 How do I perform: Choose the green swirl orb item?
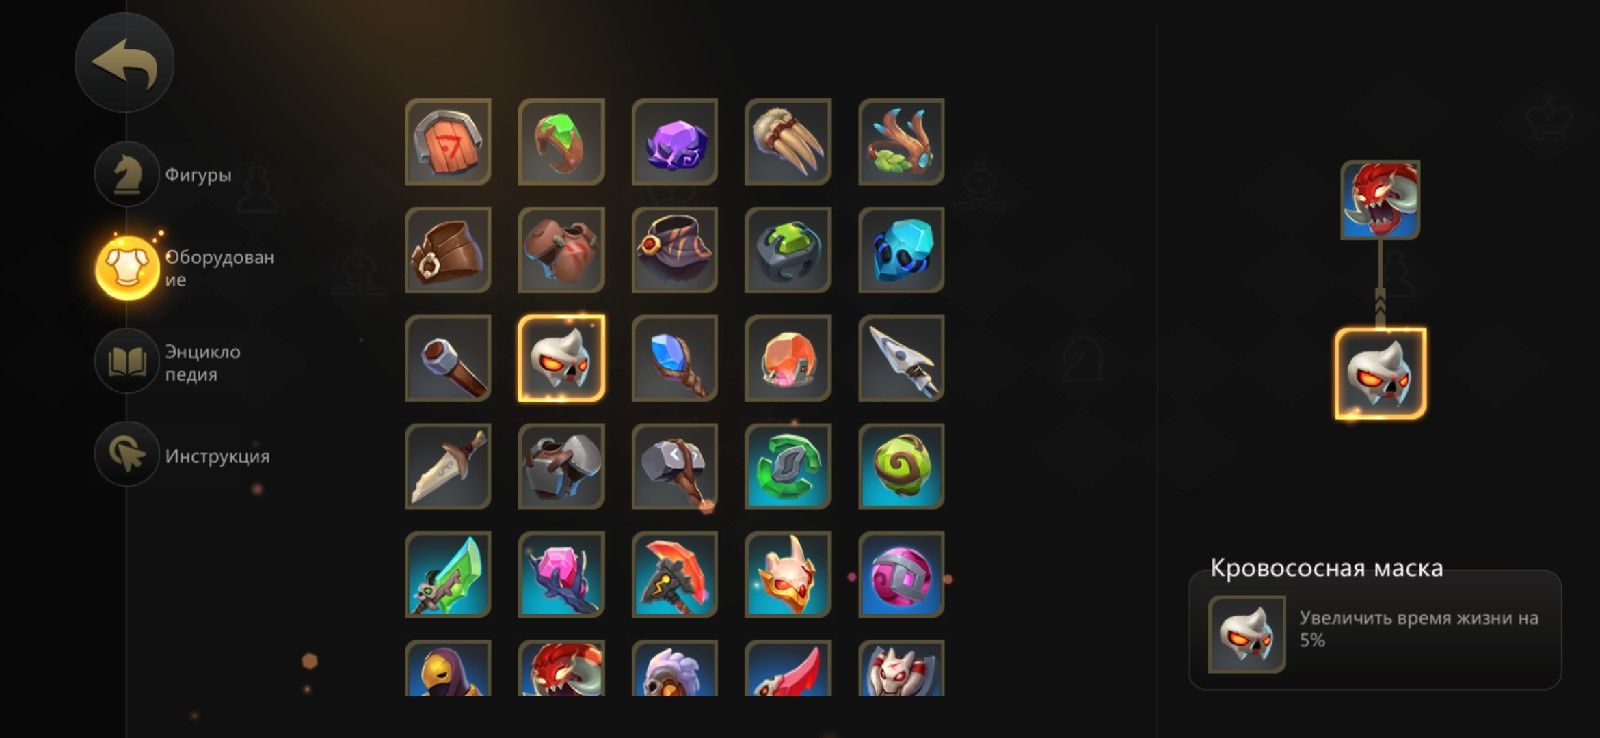(901, 466)
